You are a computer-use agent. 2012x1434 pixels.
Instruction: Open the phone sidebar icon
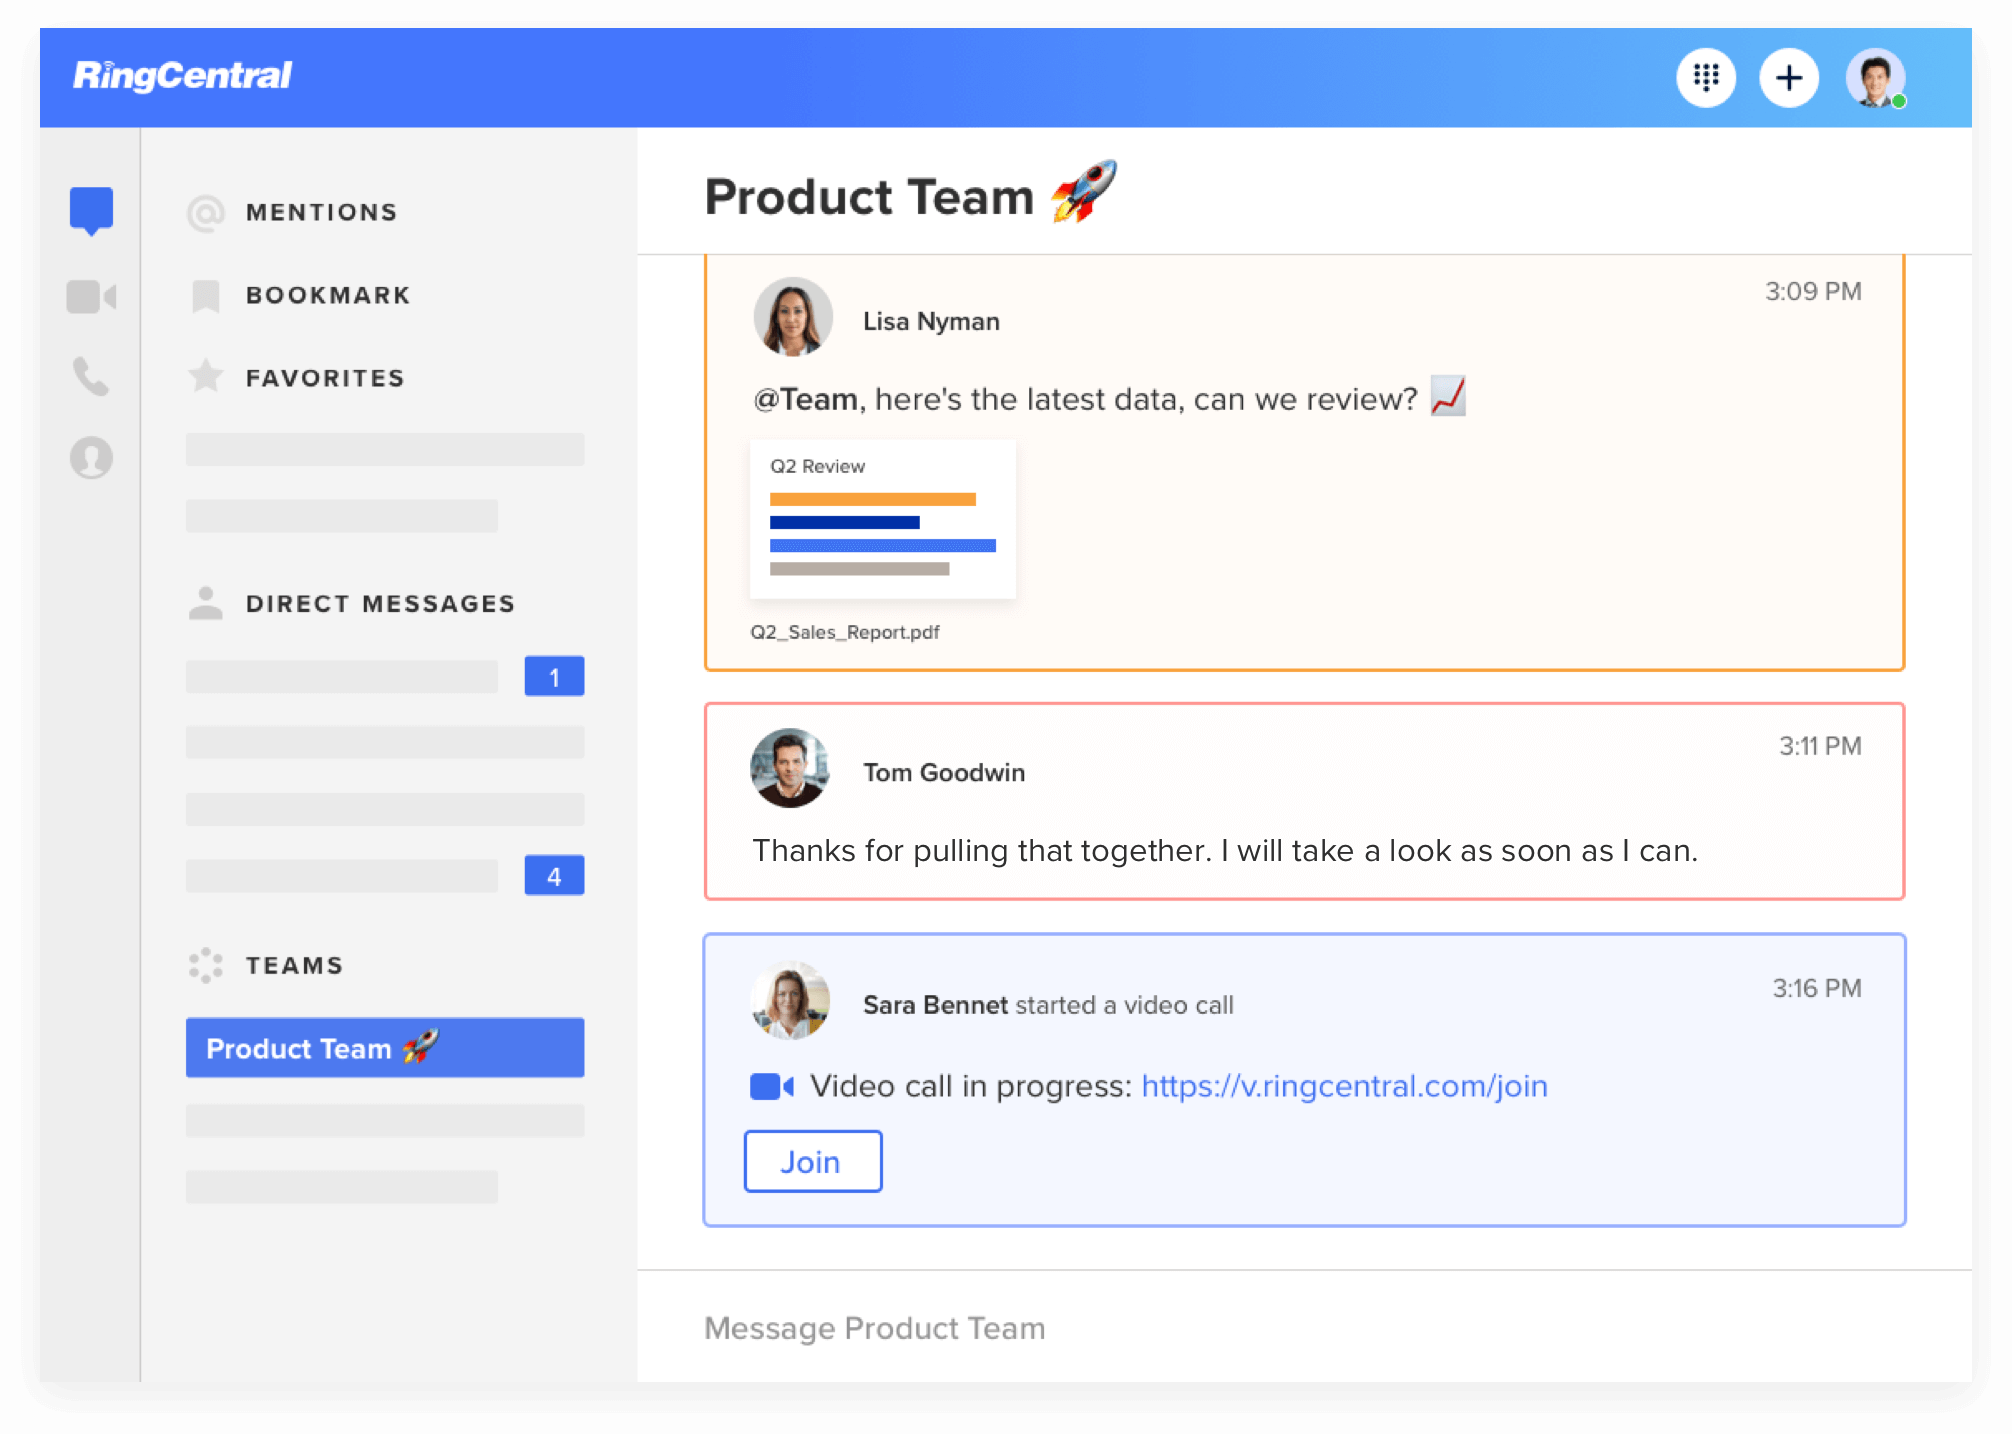tap(91, 377)
